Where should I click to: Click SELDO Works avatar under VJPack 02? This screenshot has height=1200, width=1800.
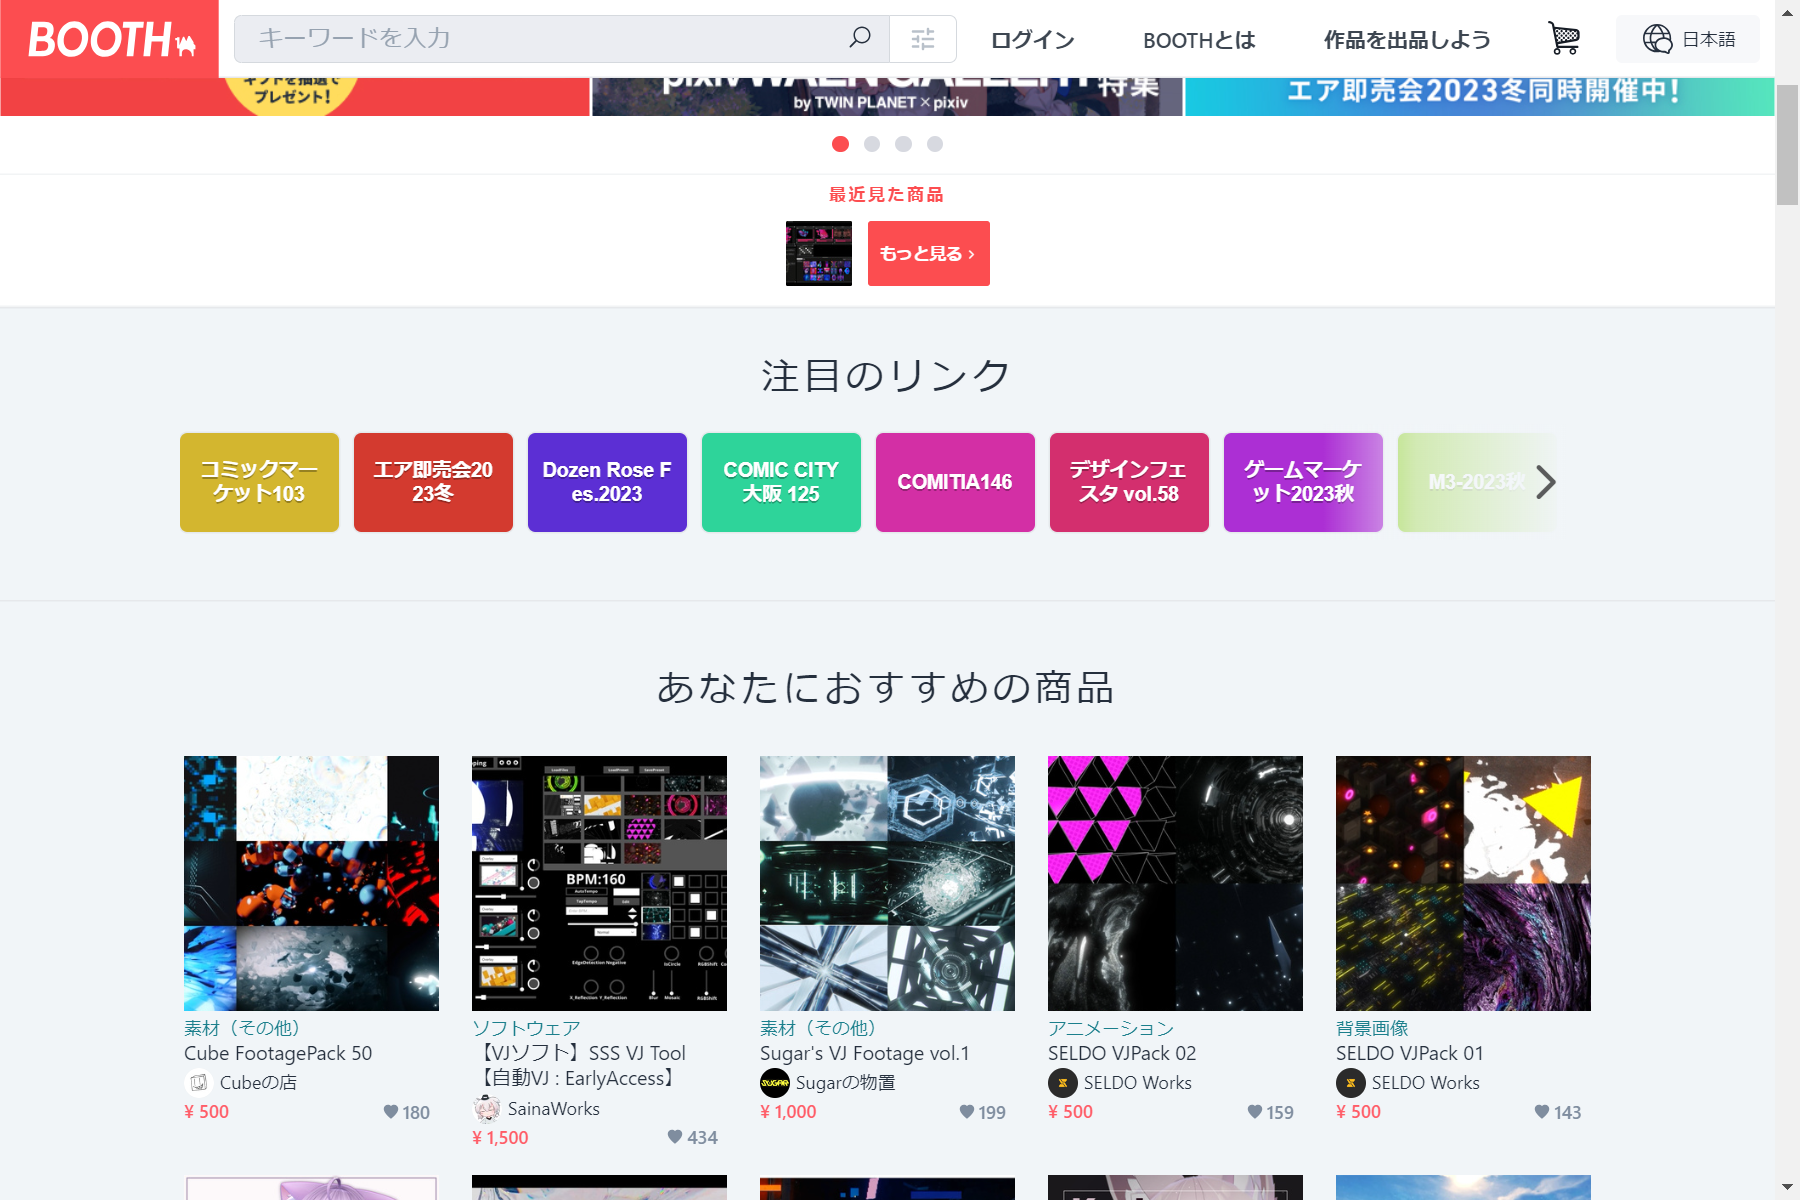[x=1062, y=1082]
